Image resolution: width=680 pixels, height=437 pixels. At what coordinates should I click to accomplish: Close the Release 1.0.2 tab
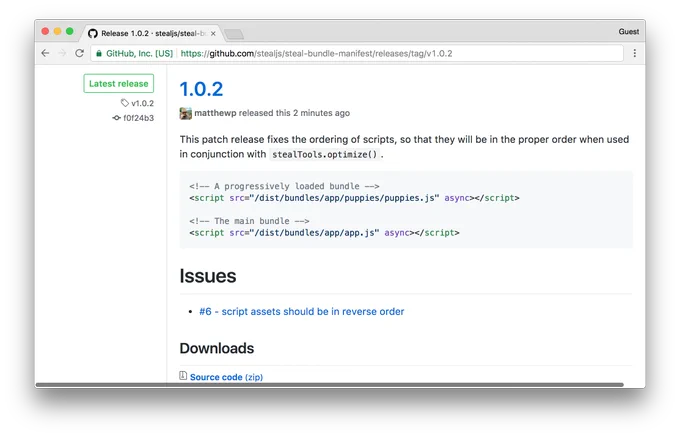[x=213, y=33]
